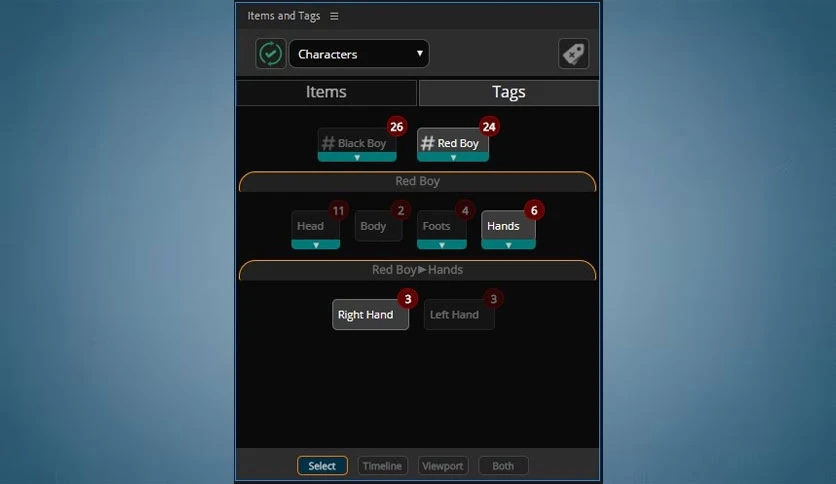Choose the Viewport mode button

[x=443, y=466]
